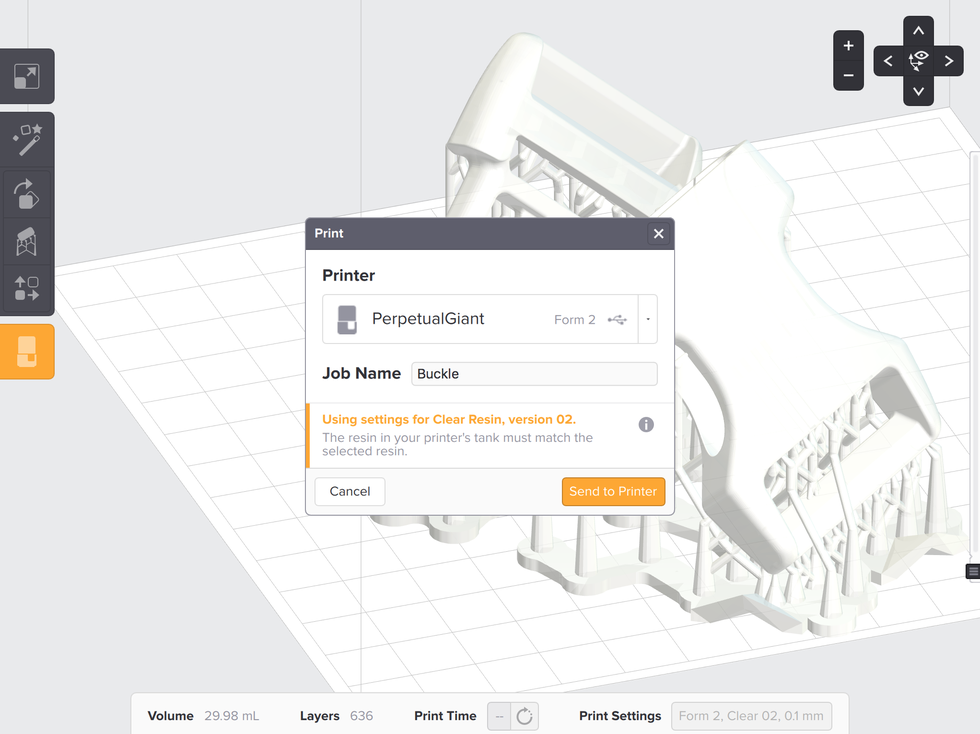The image size is (980, 734).
Task: Open the One-Click Print magic wand
Action: coord(26,140)
